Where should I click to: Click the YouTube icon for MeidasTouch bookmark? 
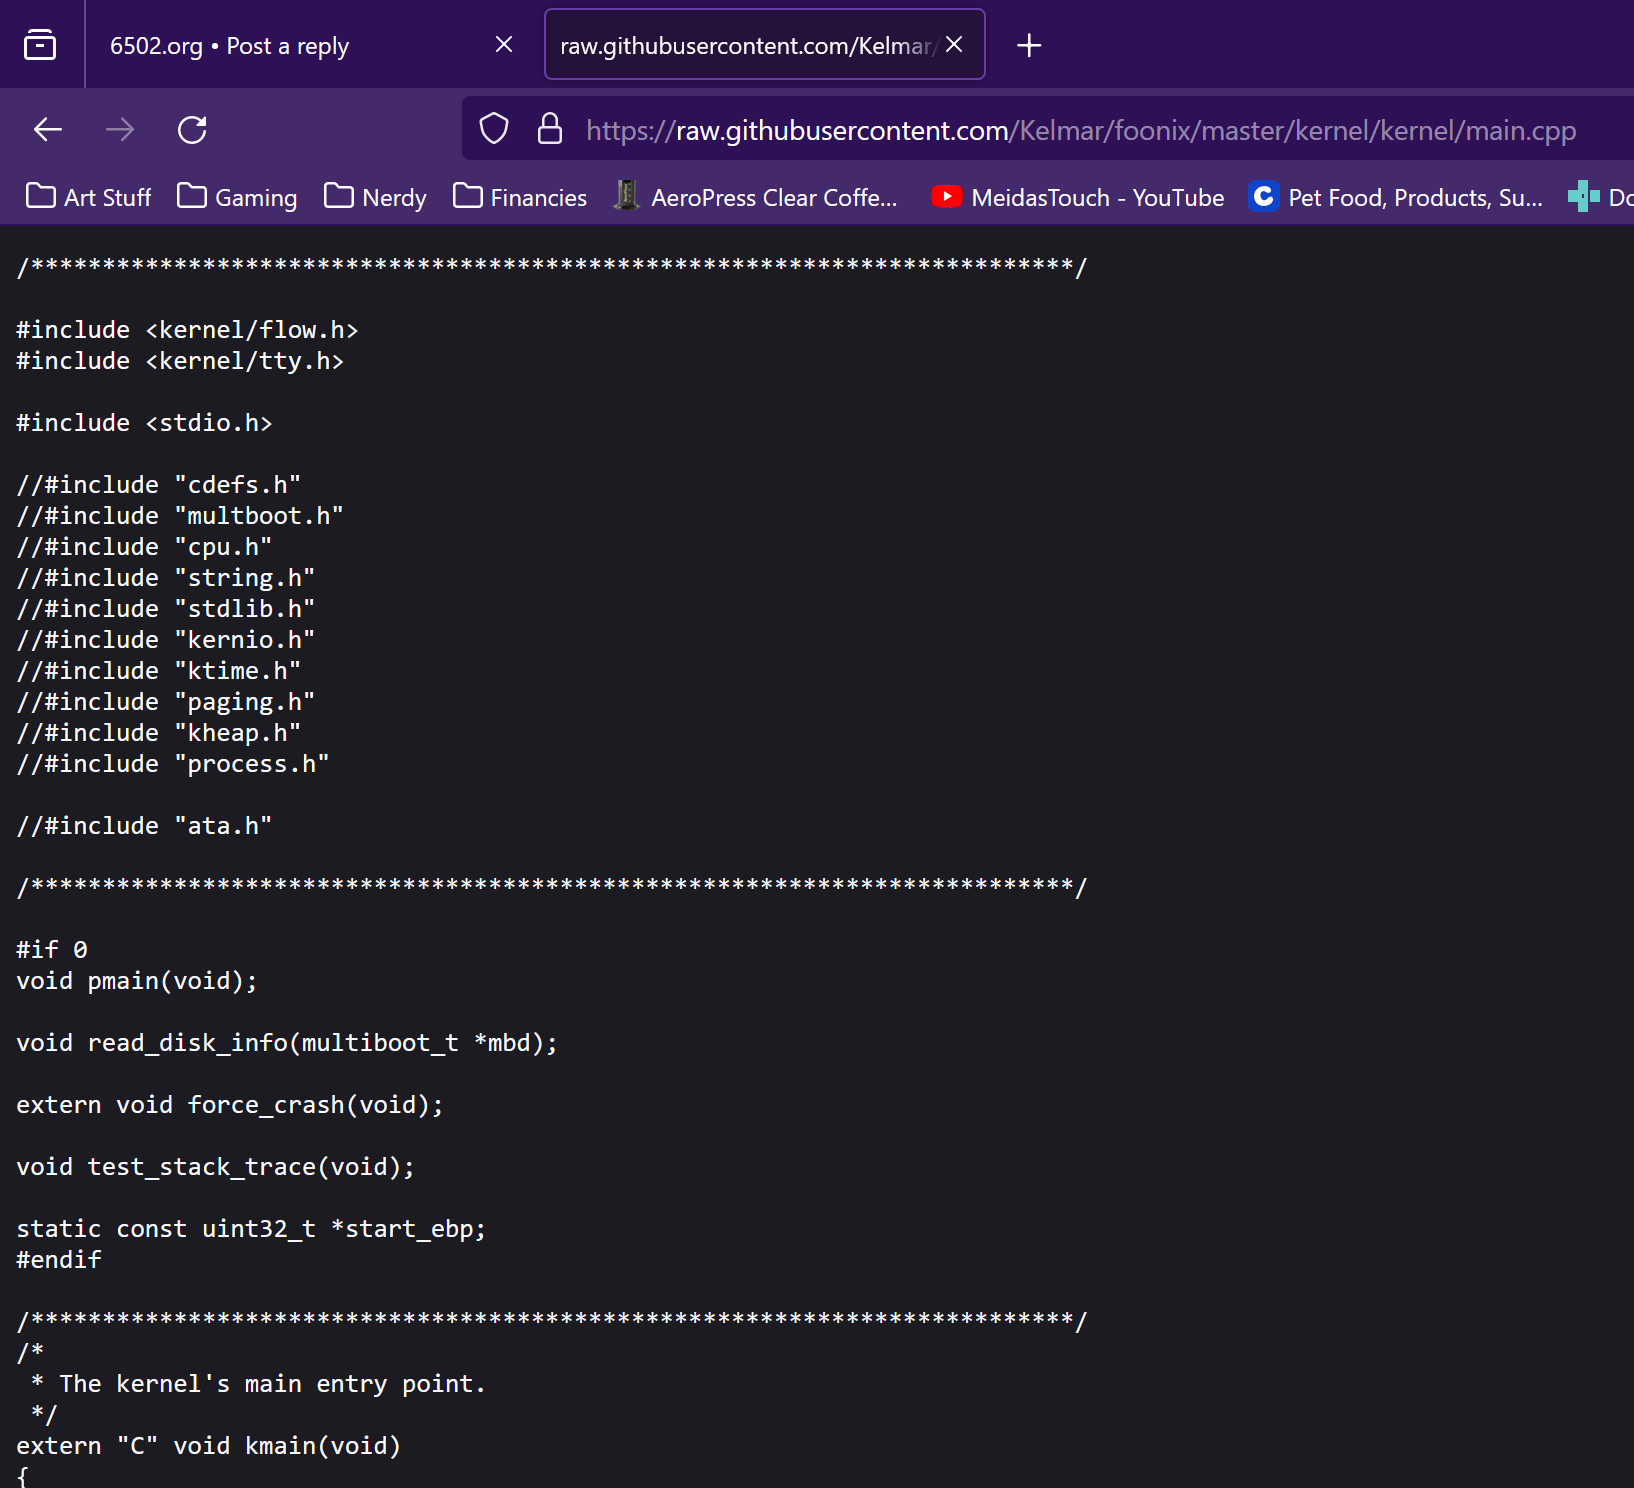click(x=946, y=197)
